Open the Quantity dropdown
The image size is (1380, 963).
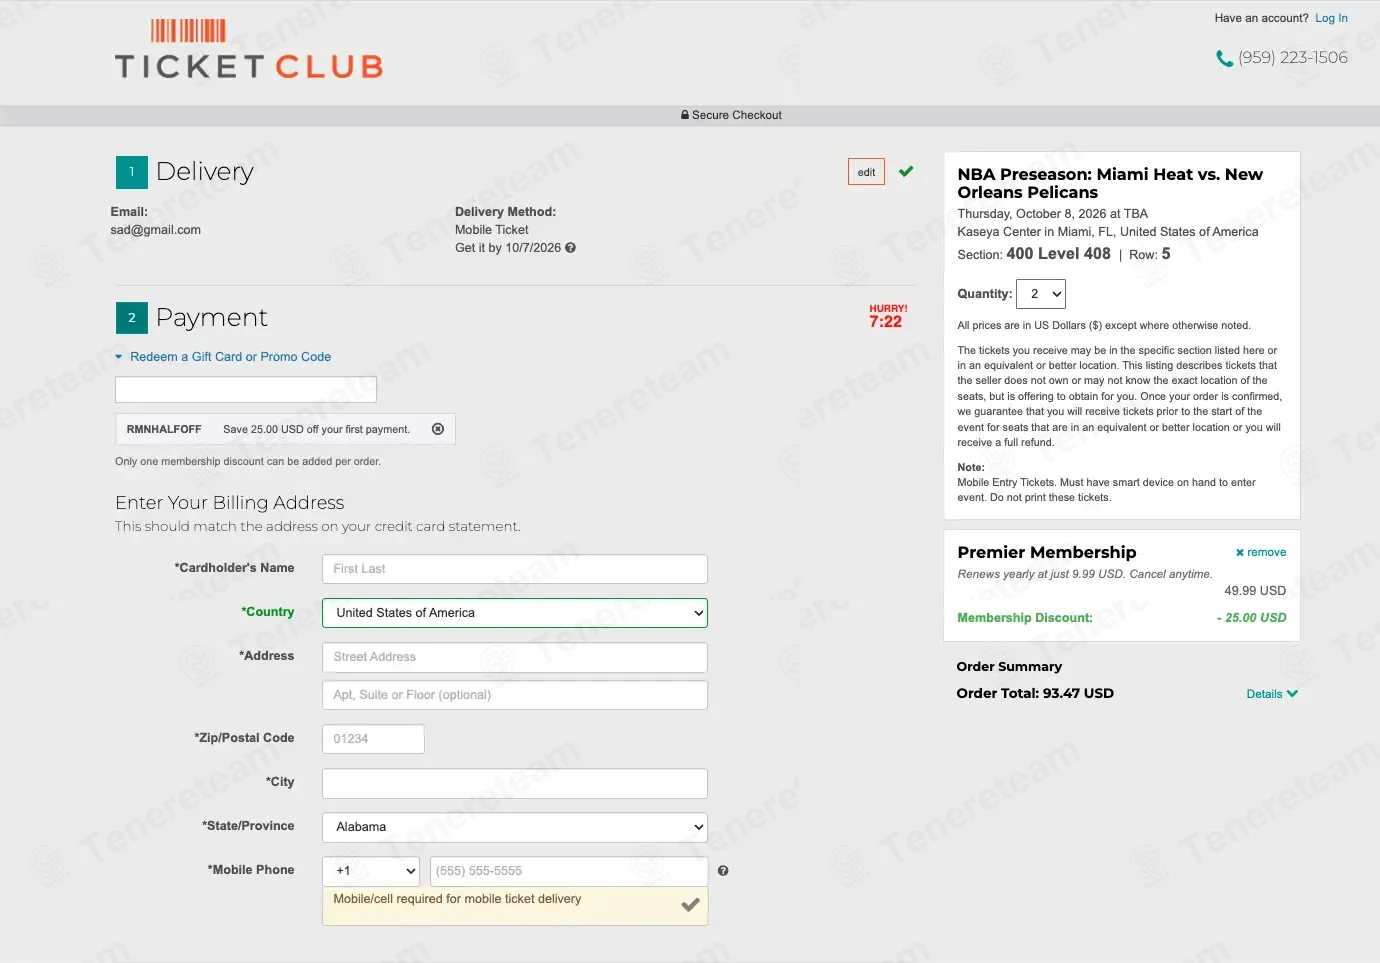1041,294
